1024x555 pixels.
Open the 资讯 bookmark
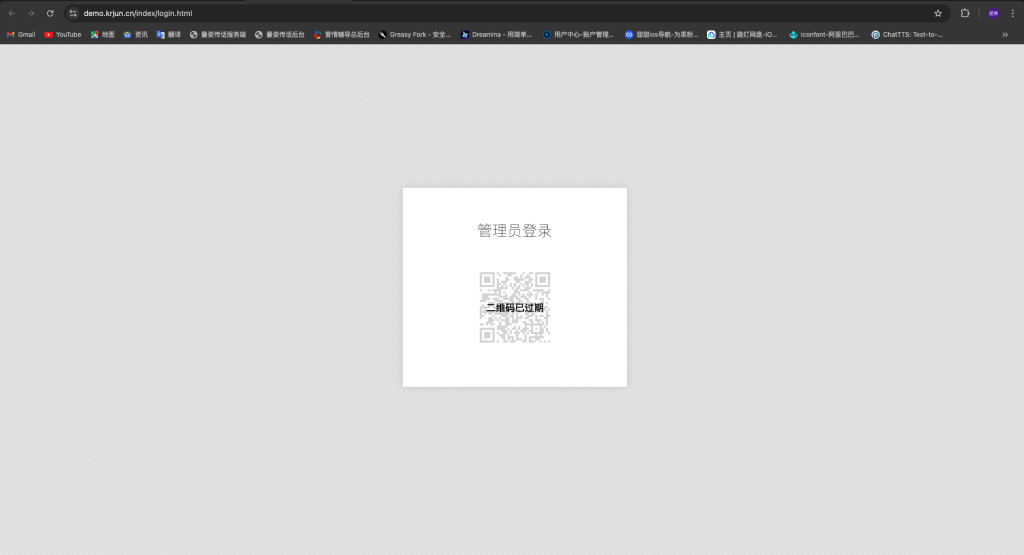click(x=135, y=35)
